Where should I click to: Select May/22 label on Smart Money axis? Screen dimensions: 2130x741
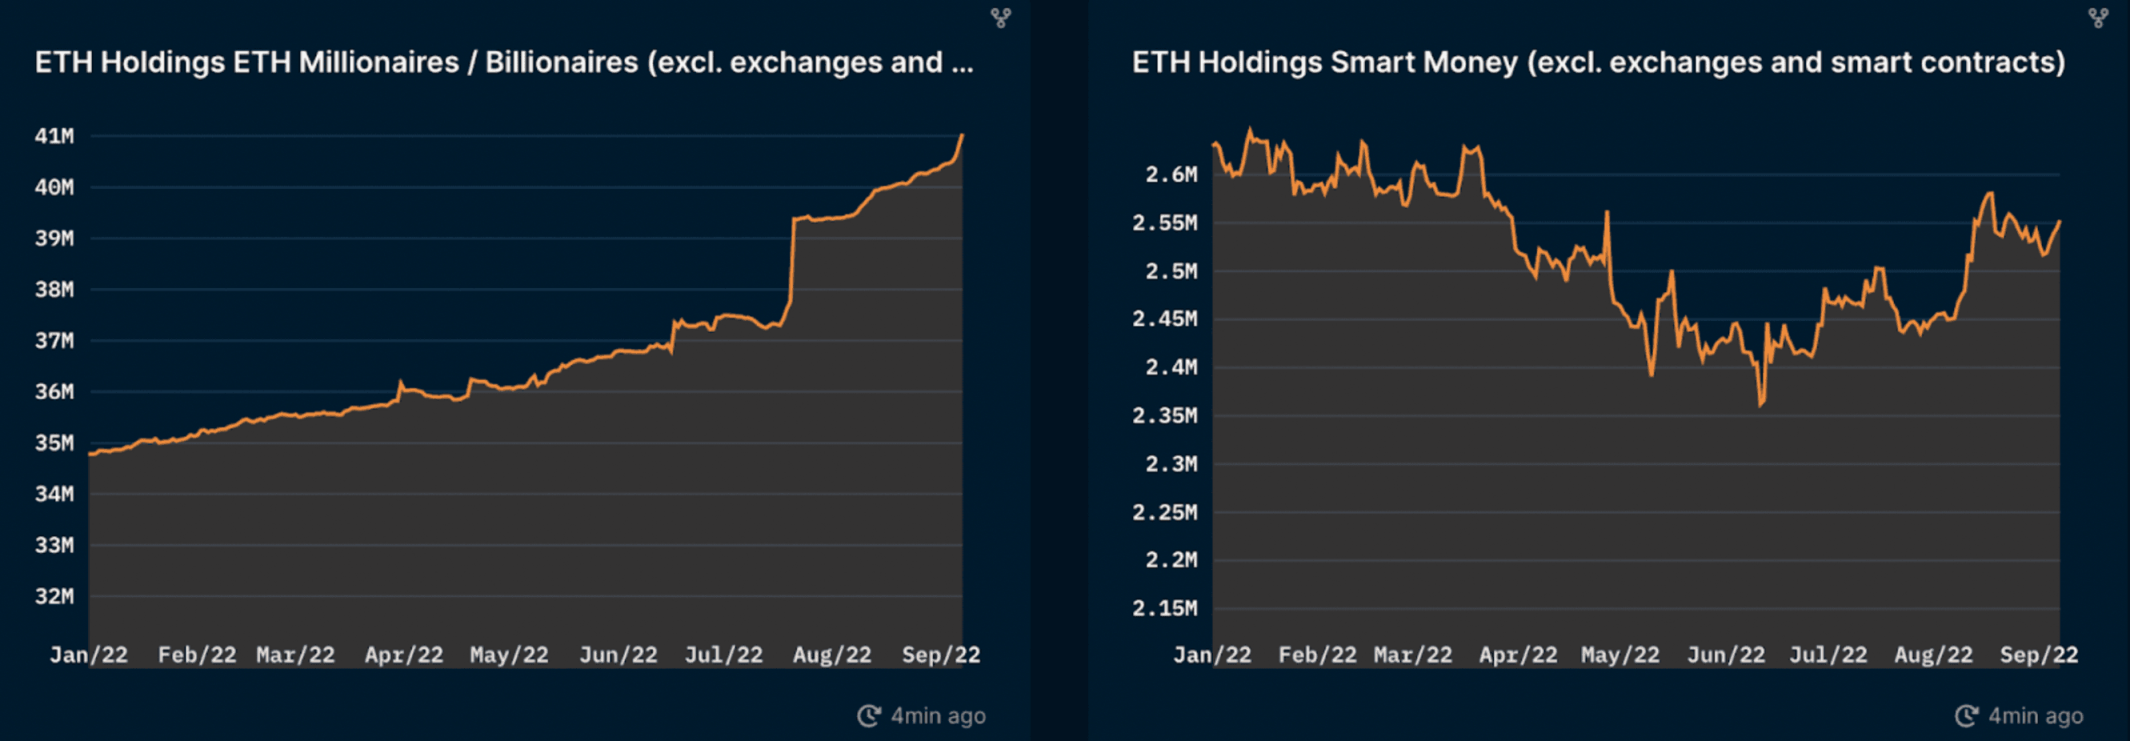click(x=1620, y=655)
